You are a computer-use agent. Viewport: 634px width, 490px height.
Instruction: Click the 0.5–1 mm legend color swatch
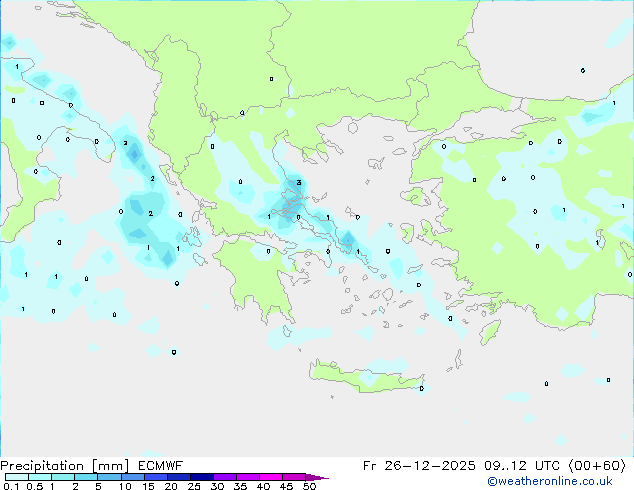(40, 477)
